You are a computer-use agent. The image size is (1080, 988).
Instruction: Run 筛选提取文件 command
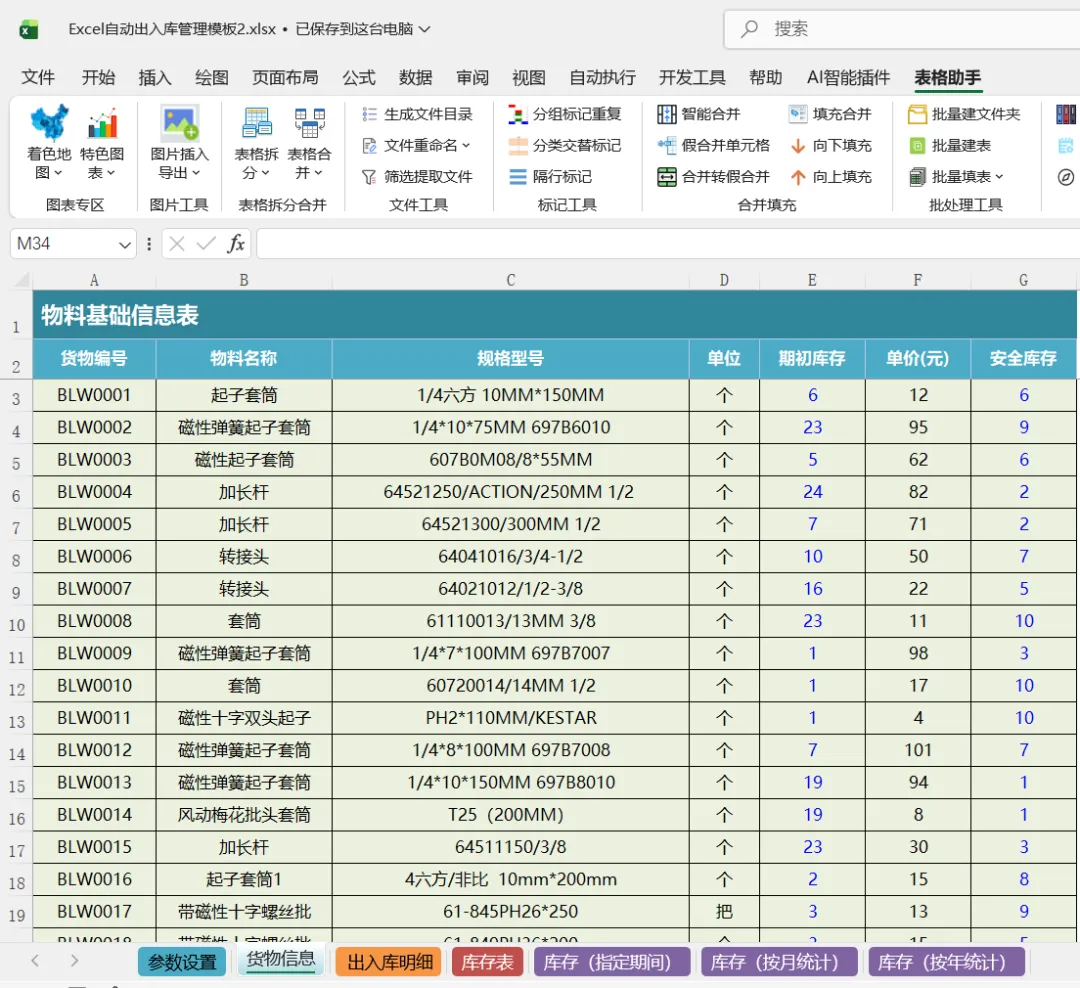tap(417, 177)
